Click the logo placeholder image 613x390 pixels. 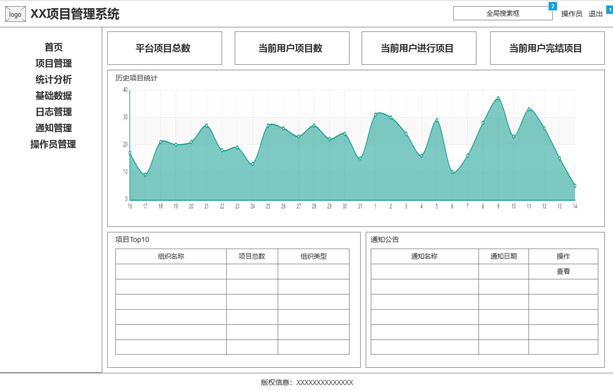pyautogui.click(x=15, y=14)
